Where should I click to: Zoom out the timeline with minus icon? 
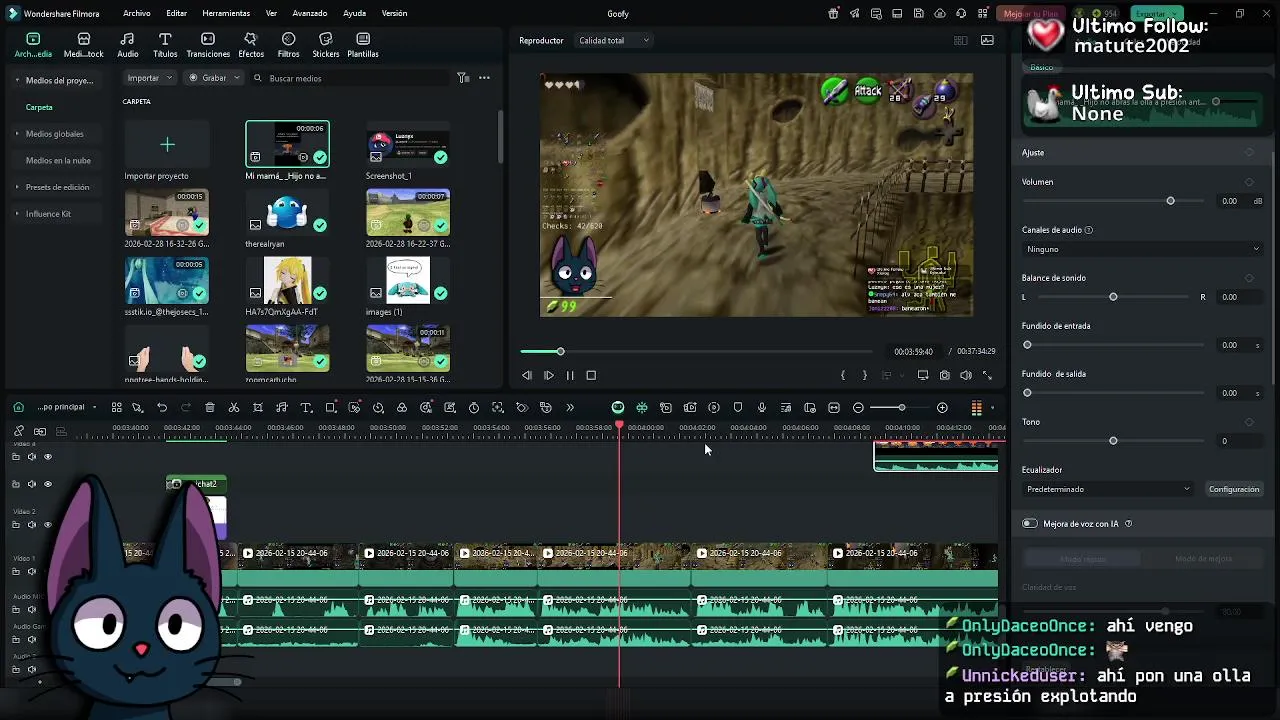[x=858, y=408]
